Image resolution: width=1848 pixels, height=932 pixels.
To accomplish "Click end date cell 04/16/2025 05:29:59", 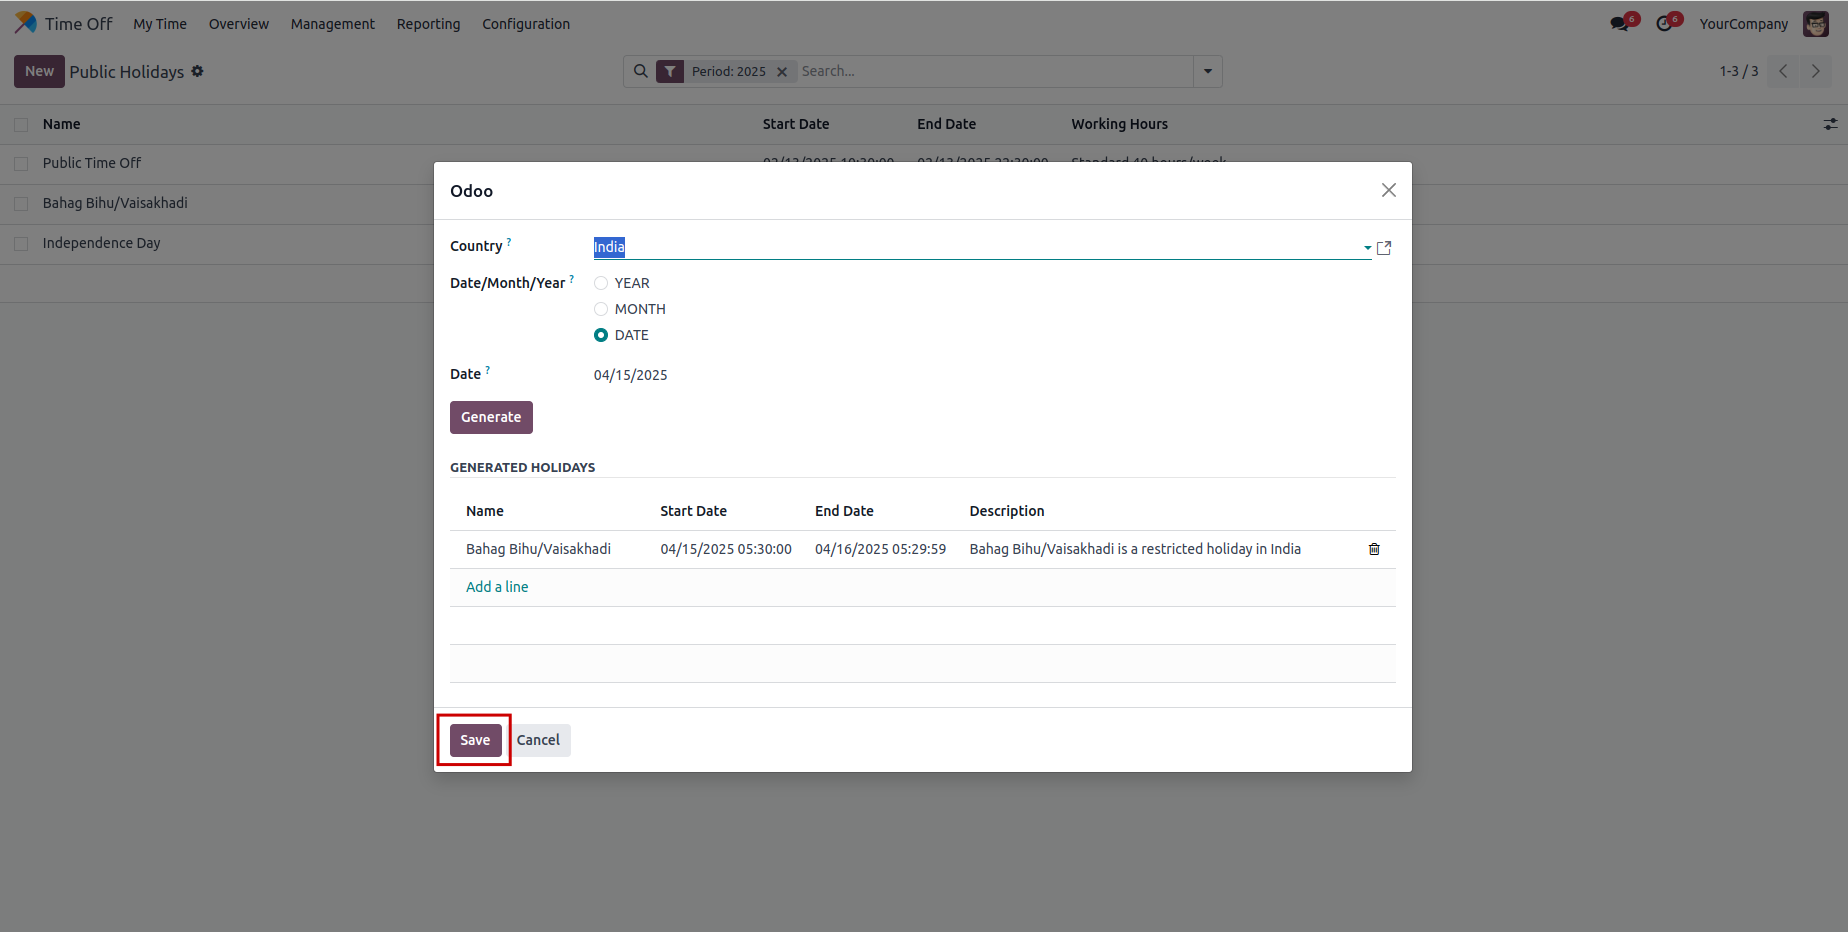I will click(x=880, y=549).
